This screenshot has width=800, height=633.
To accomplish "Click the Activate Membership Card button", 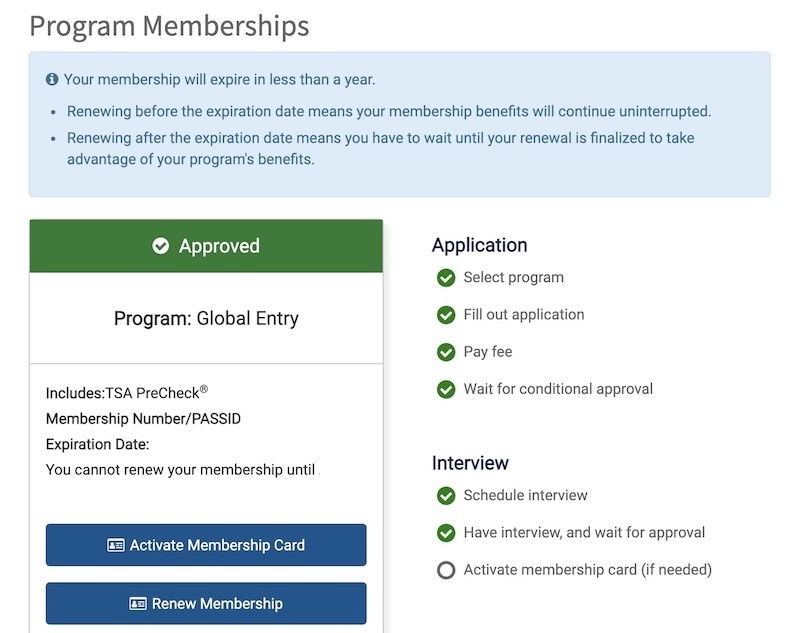I will [206, 545].
